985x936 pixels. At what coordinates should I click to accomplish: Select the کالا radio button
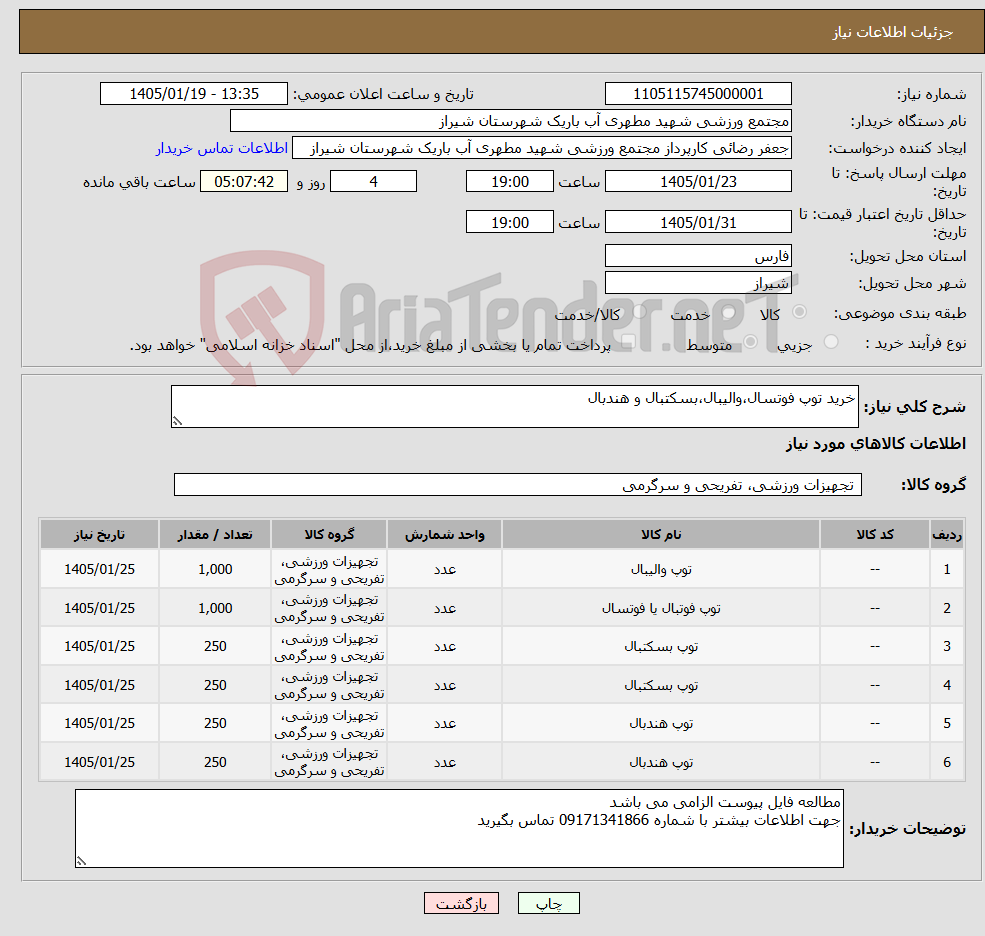pos(800,312)
